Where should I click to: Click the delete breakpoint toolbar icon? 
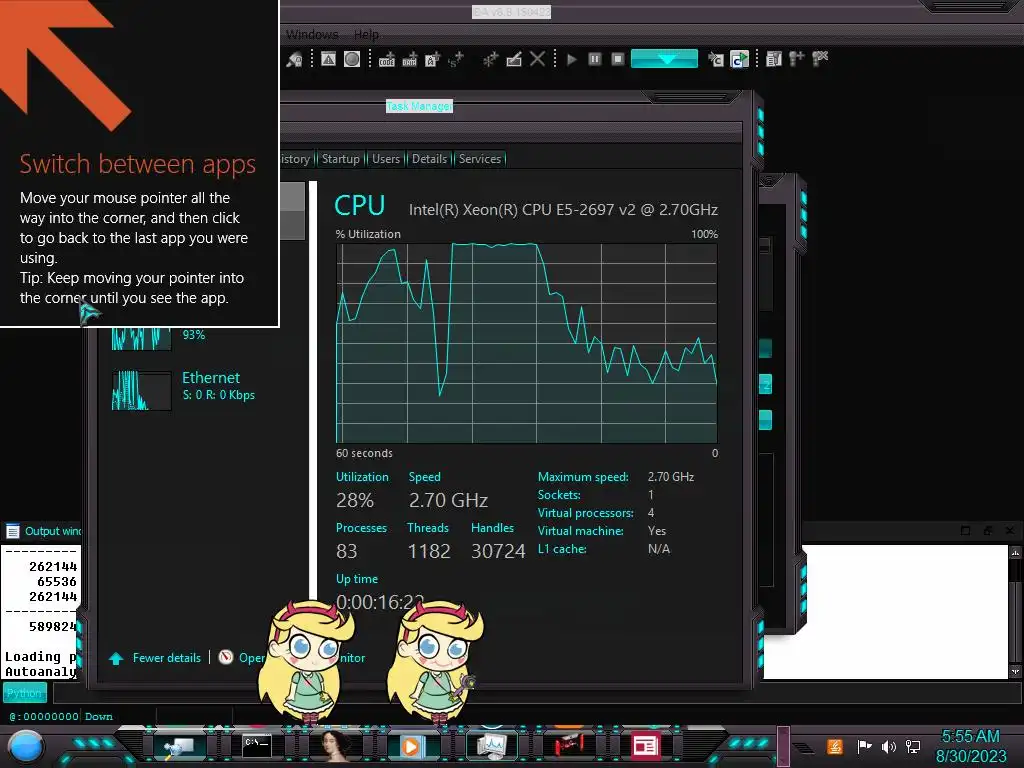pos(820,59)
